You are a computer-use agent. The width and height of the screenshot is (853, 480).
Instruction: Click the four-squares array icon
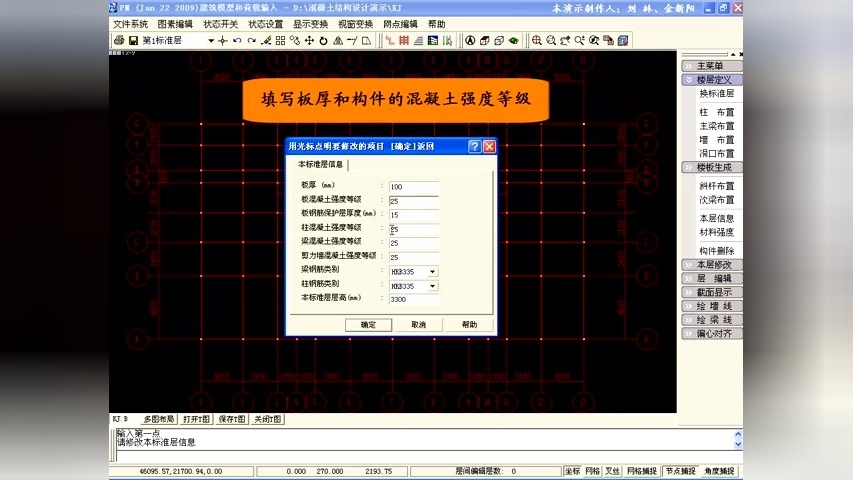click(280, 40)
